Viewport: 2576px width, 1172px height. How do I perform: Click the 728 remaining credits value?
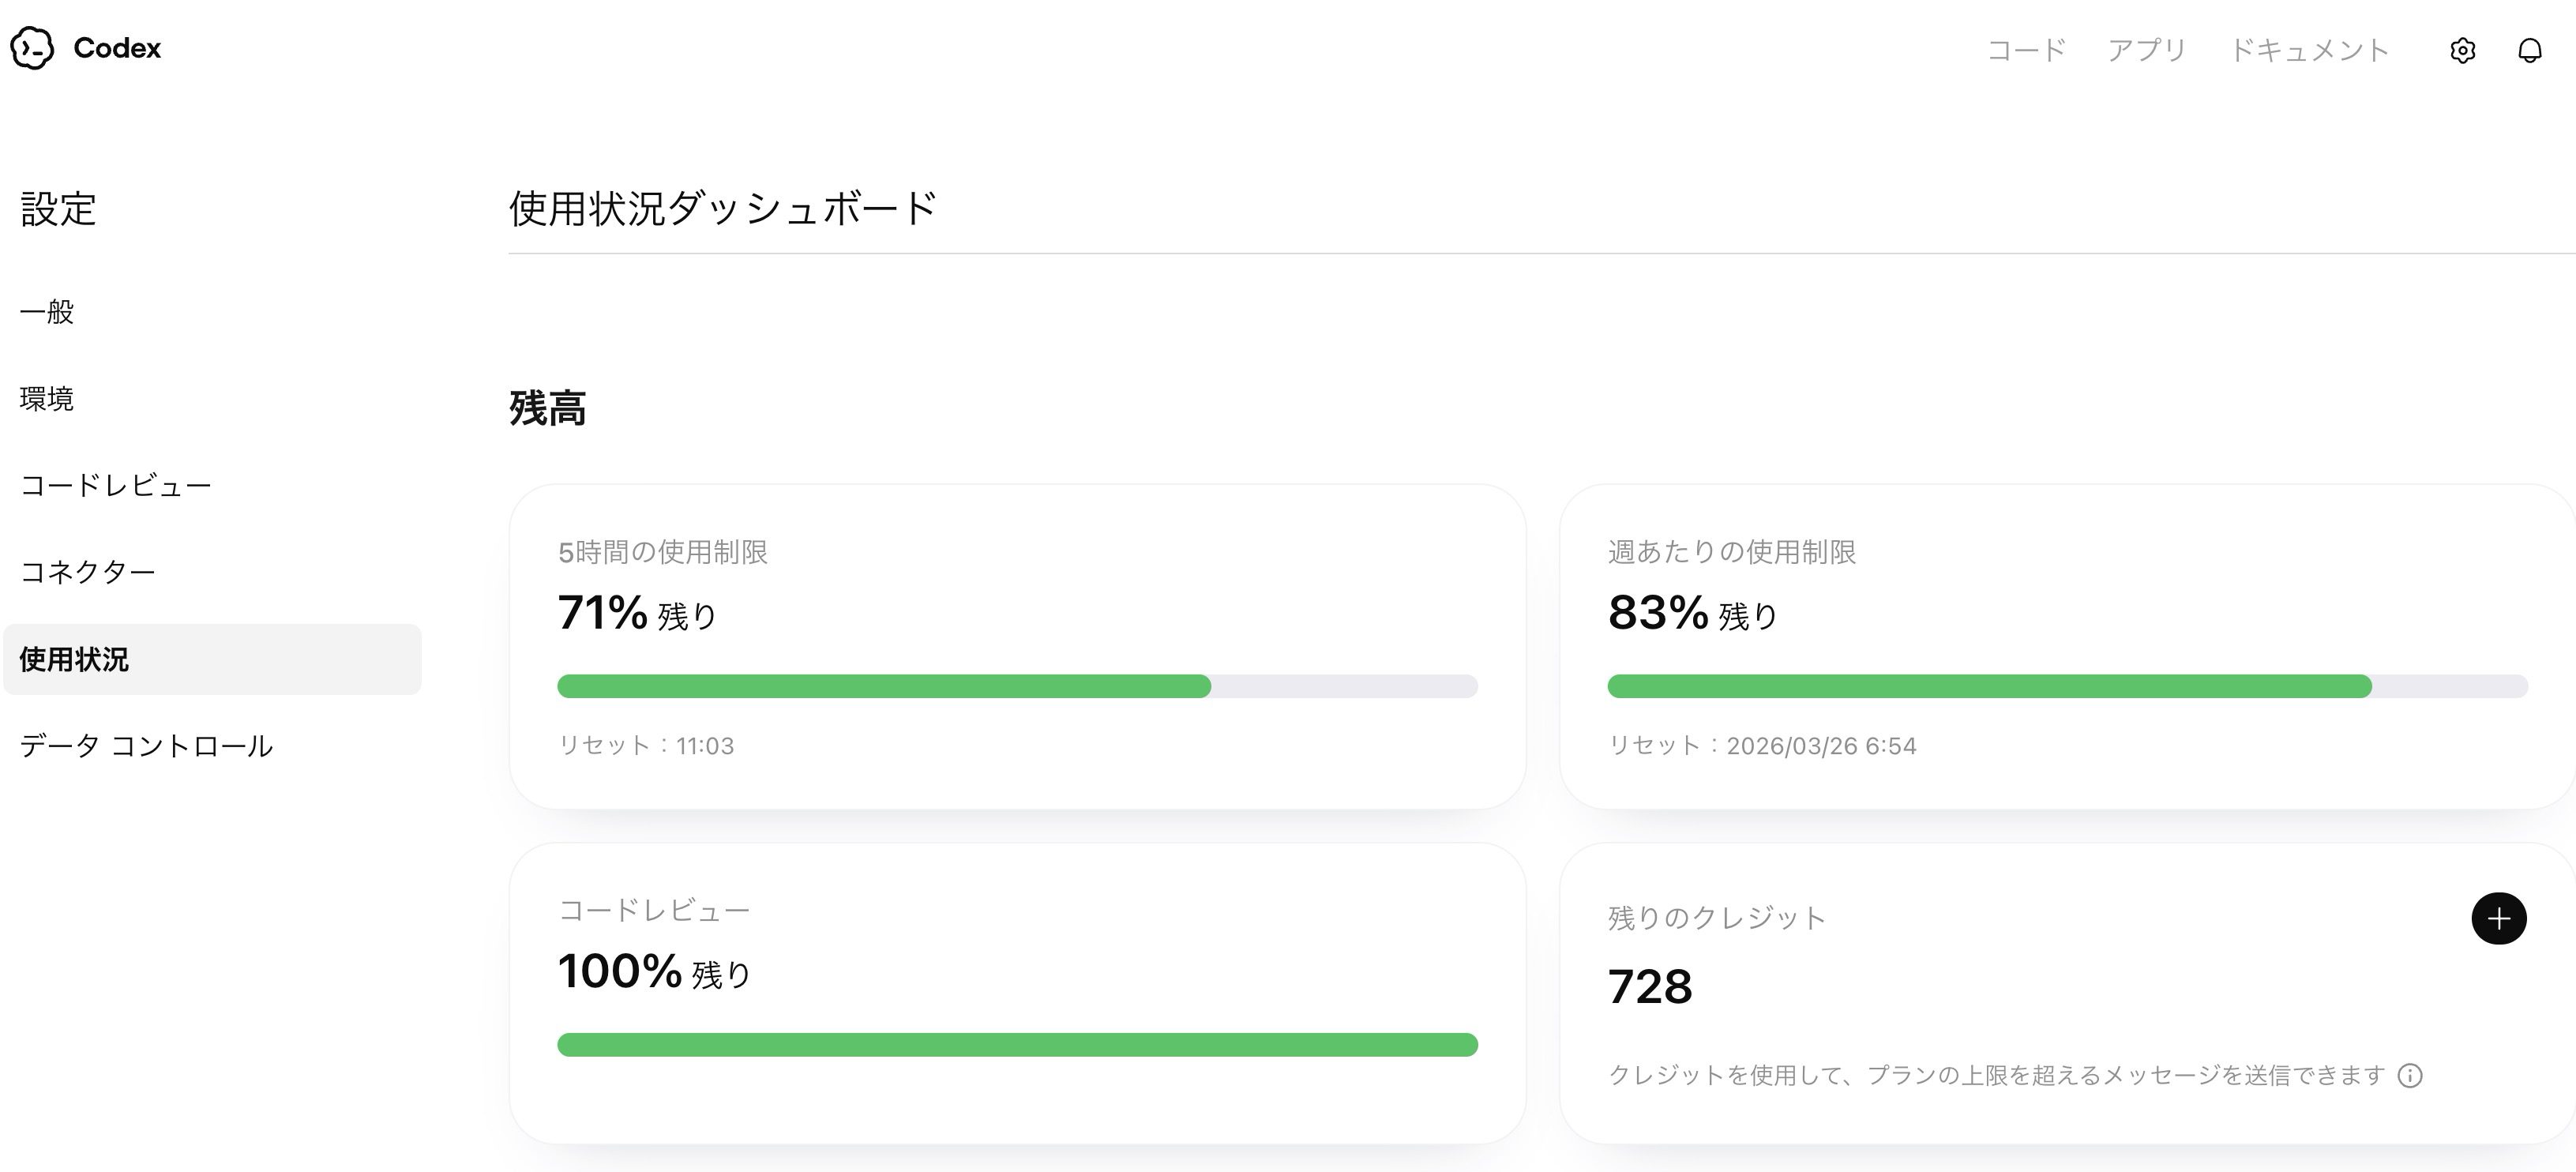pyautogui.click(x=1650, y=987)
